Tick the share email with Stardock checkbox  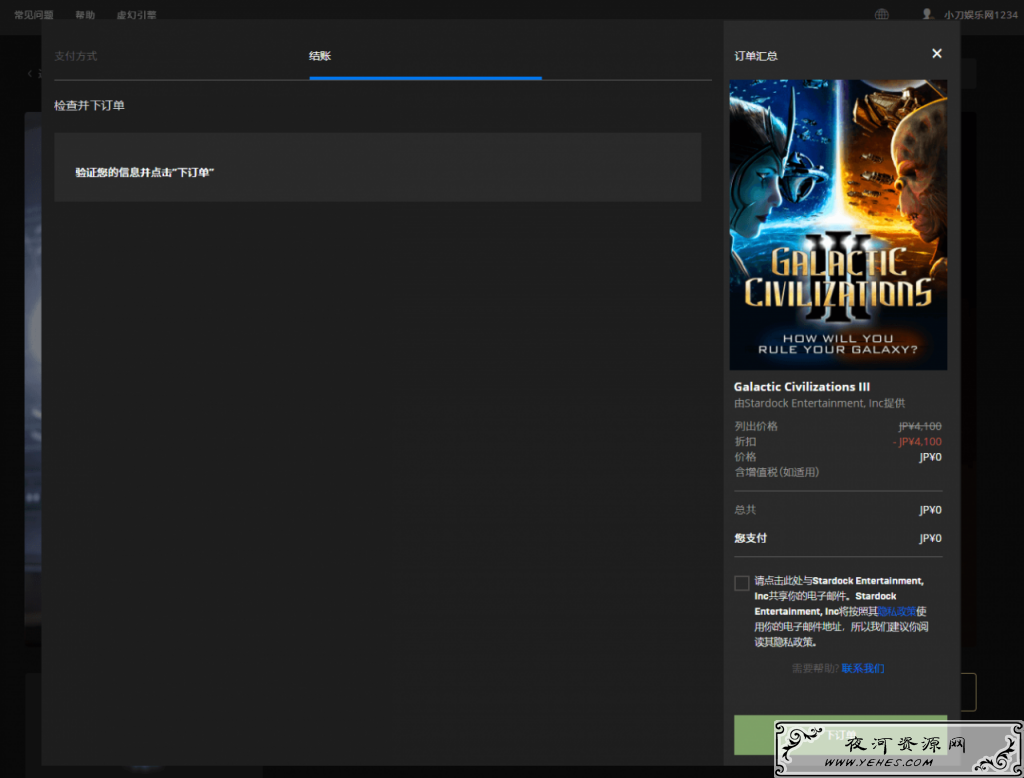741,583
